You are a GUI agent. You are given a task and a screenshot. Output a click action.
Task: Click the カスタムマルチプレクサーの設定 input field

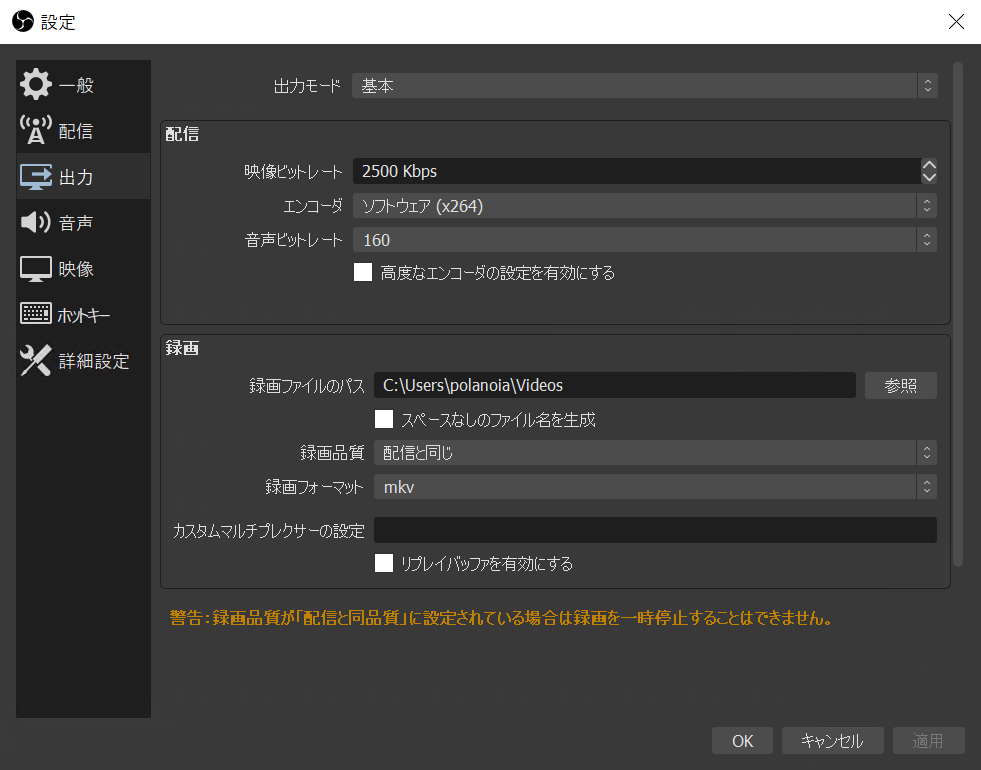point(655,530)
